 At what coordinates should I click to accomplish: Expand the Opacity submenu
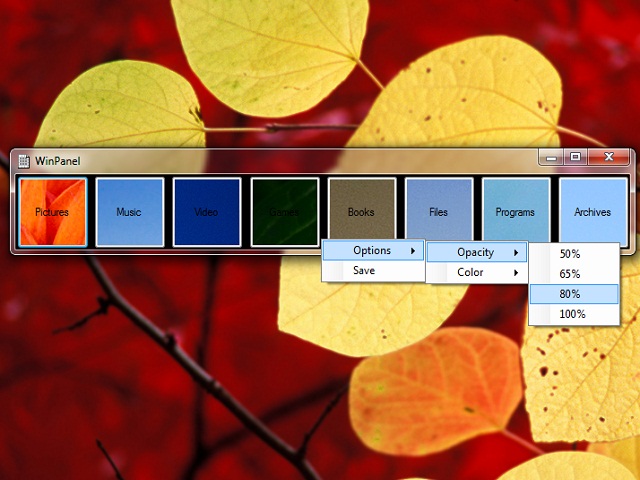(477, 253)
